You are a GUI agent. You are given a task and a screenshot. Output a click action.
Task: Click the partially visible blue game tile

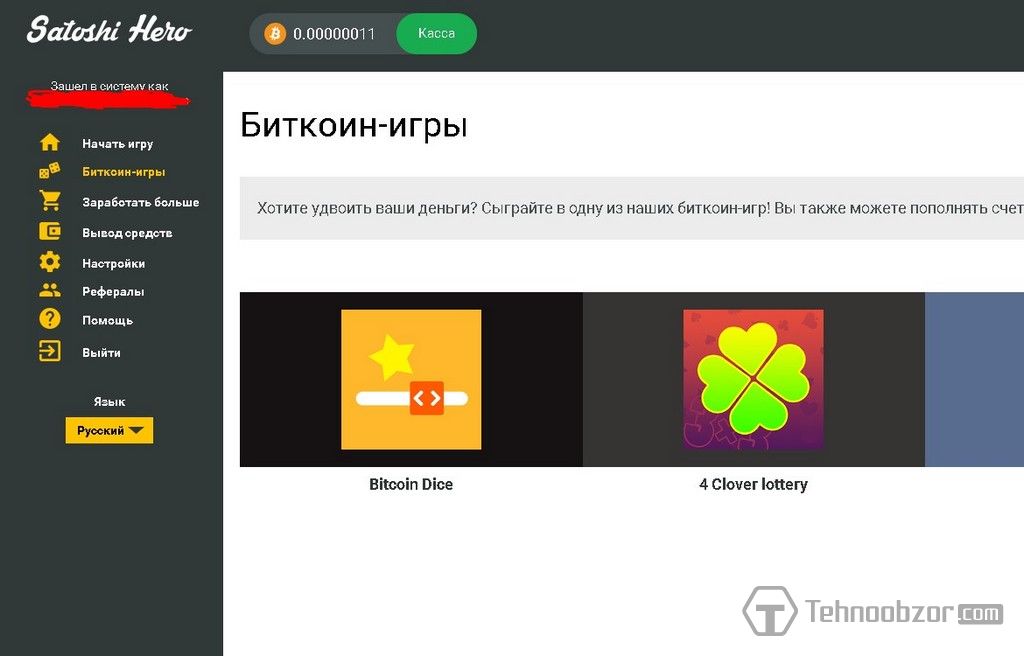(x=974, y=379)
